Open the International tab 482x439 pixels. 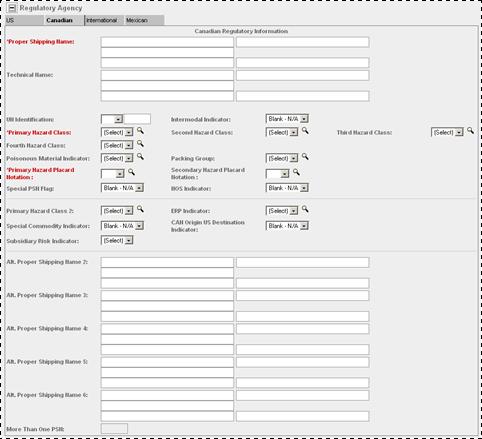coord(104,20)
